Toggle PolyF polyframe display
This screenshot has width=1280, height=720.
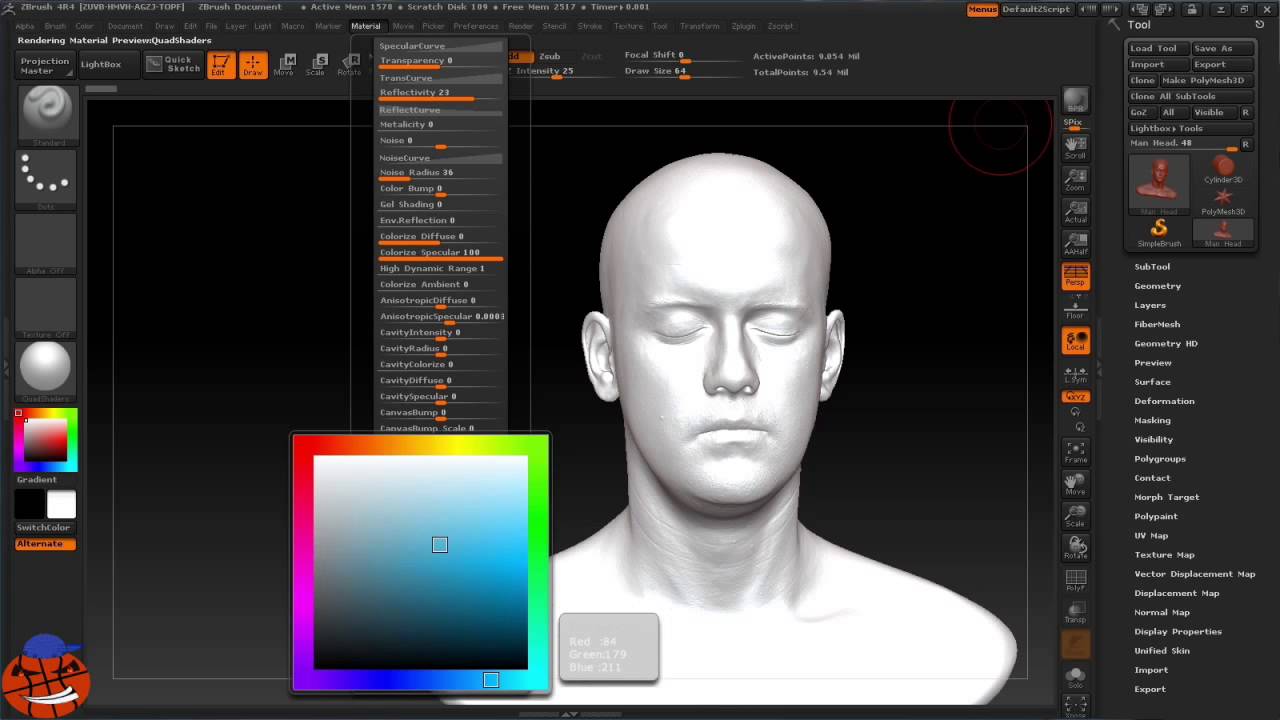click(1075, 581)
